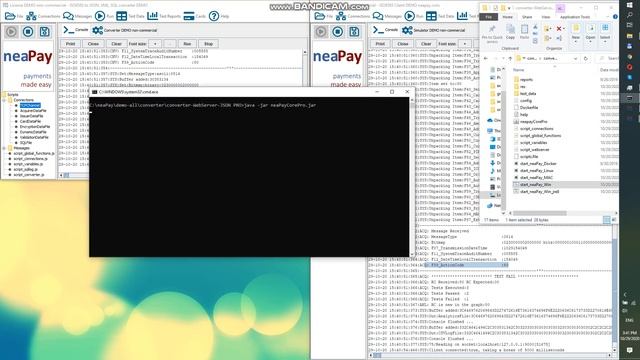640x360 pixels.
Task: Select EncryptionDataFile in scripts tree
Action: 35,127
